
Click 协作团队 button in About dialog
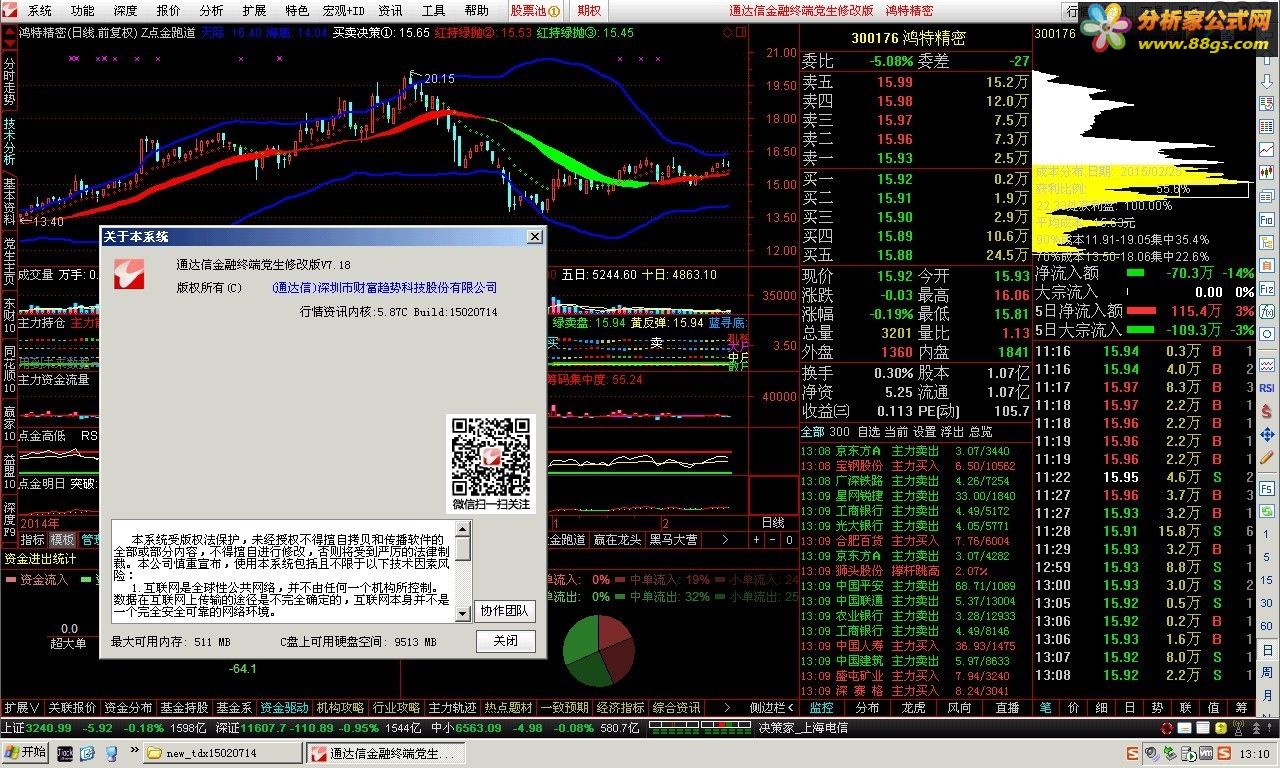pos(505,611)
